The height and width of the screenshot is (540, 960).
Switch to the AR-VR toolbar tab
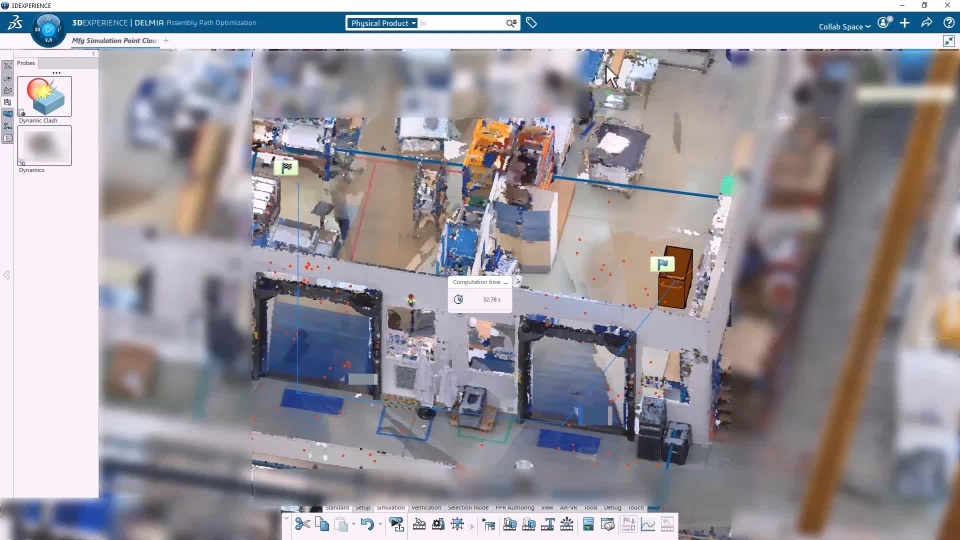[569, 508]
